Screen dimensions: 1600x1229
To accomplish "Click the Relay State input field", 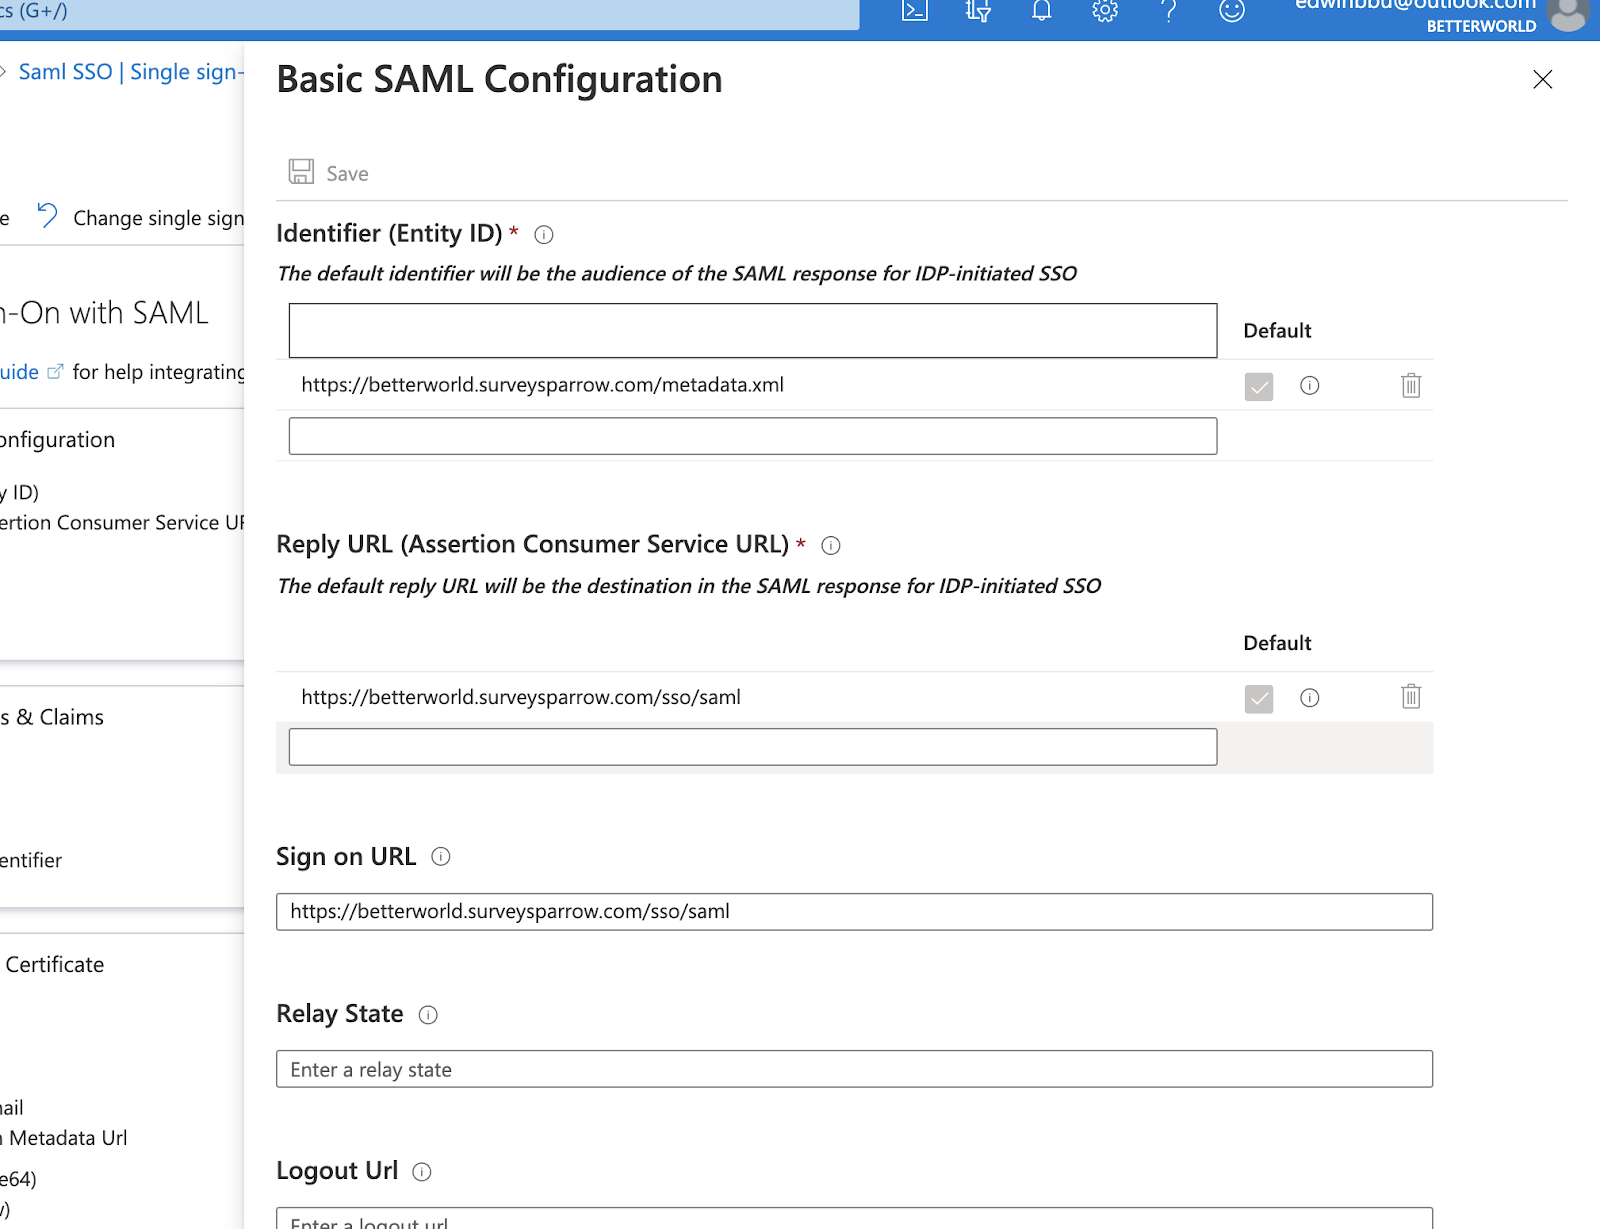I will click(853, 1069).
